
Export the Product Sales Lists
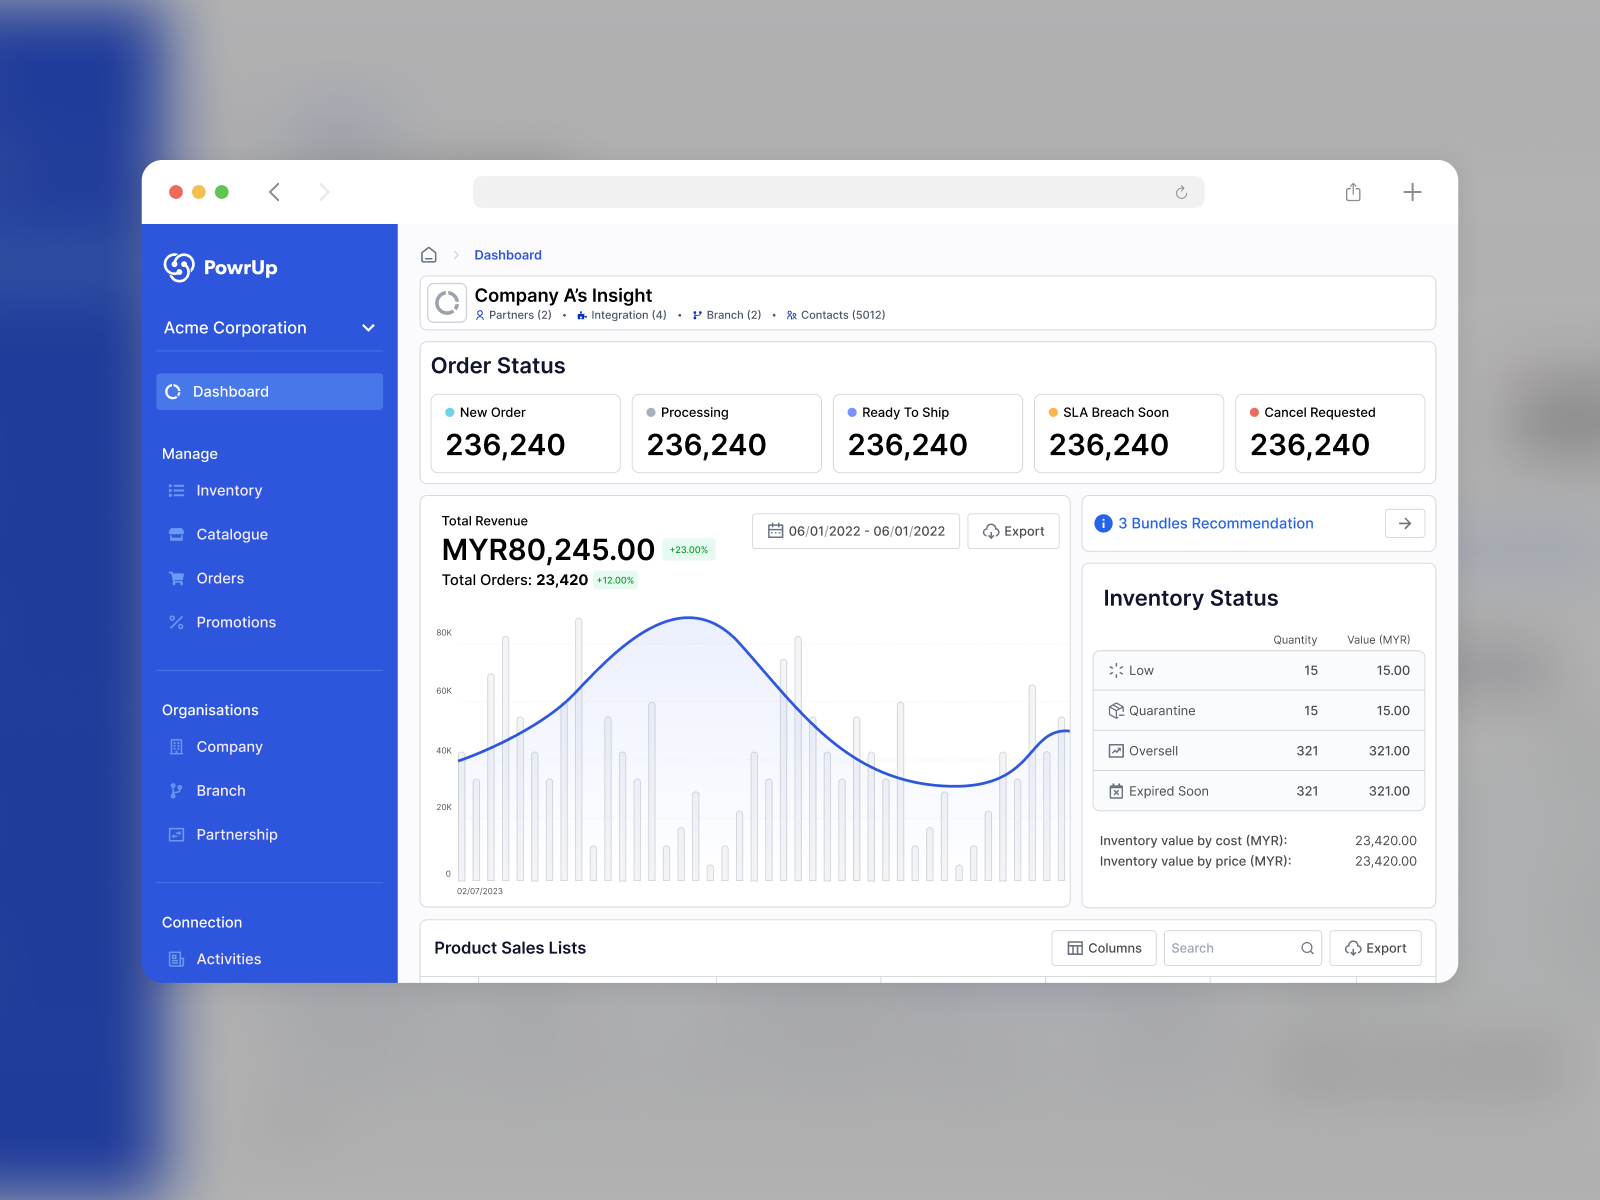point(1375,948)
